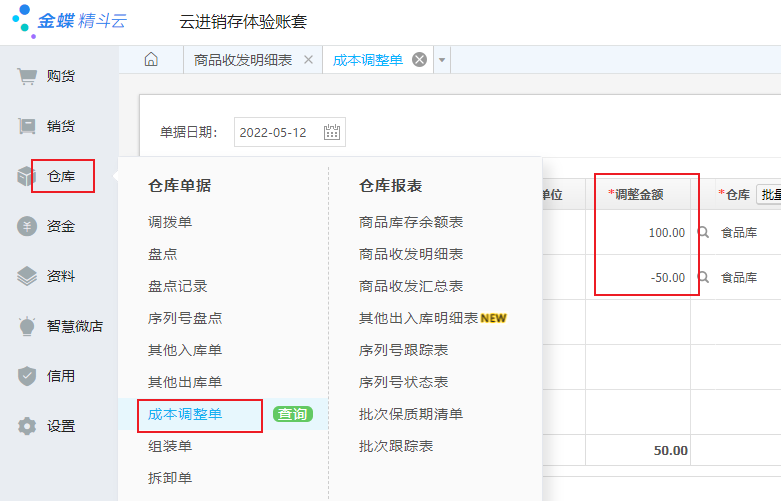This screenshot has width=781, height=501.
Task: Click the 资料 layers sidebar icon
Action: pos(27,276)
